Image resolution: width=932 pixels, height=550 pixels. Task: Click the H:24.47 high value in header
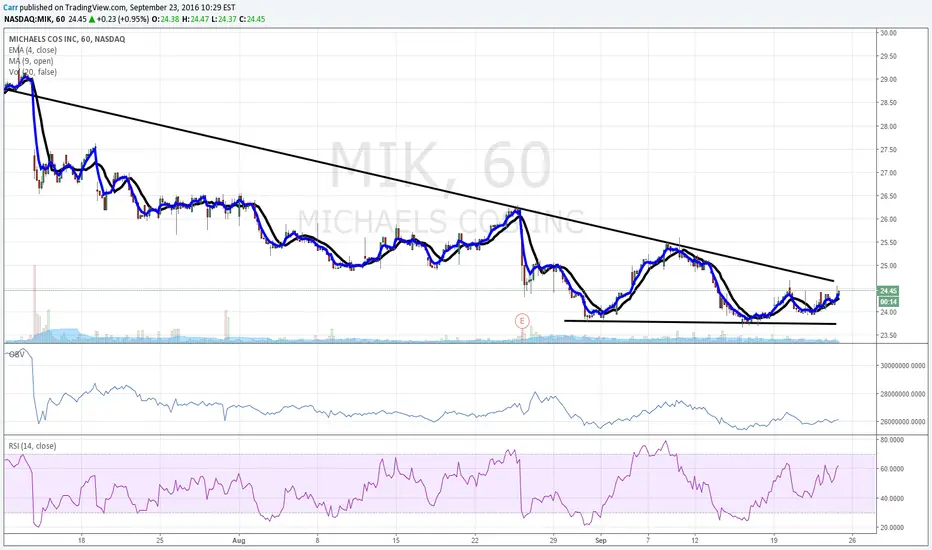pyautogui.click(x=194, y=19)
